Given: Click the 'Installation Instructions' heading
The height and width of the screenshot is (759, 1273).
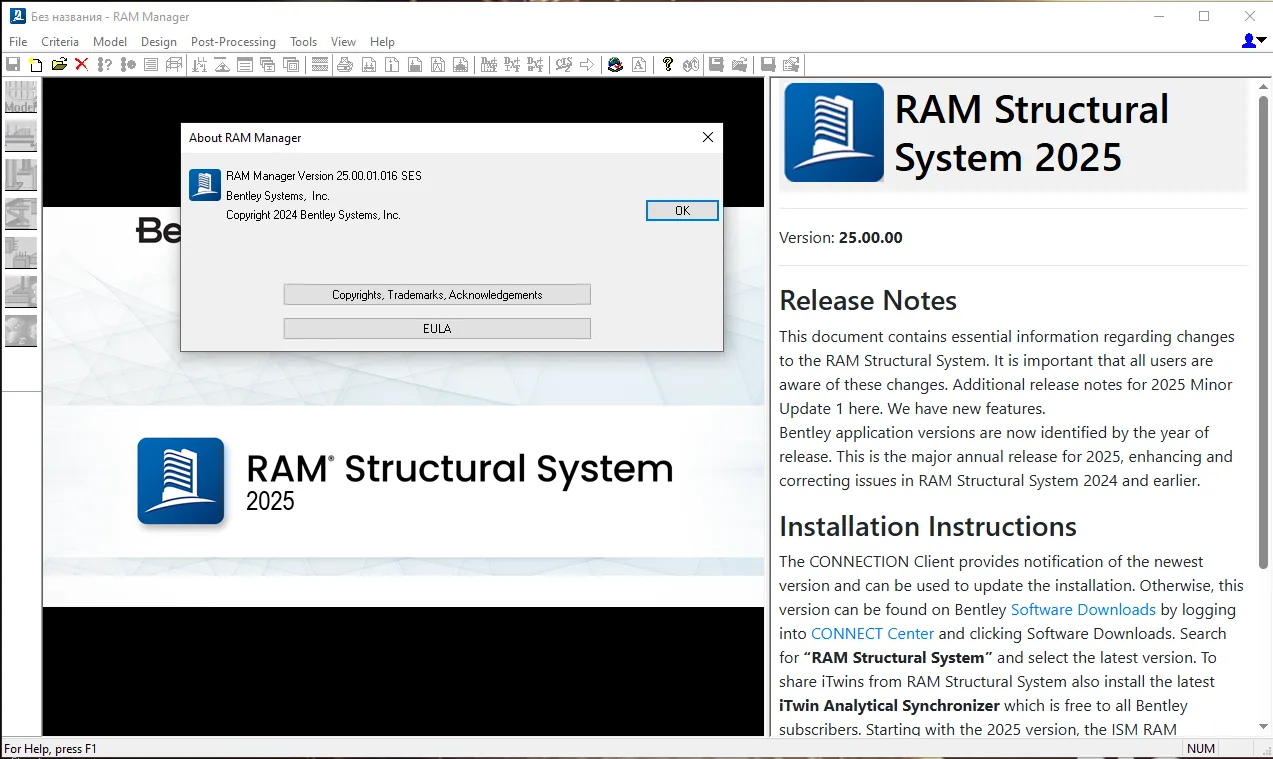Looking at the screenshot, I should click(x=928, y=526).
